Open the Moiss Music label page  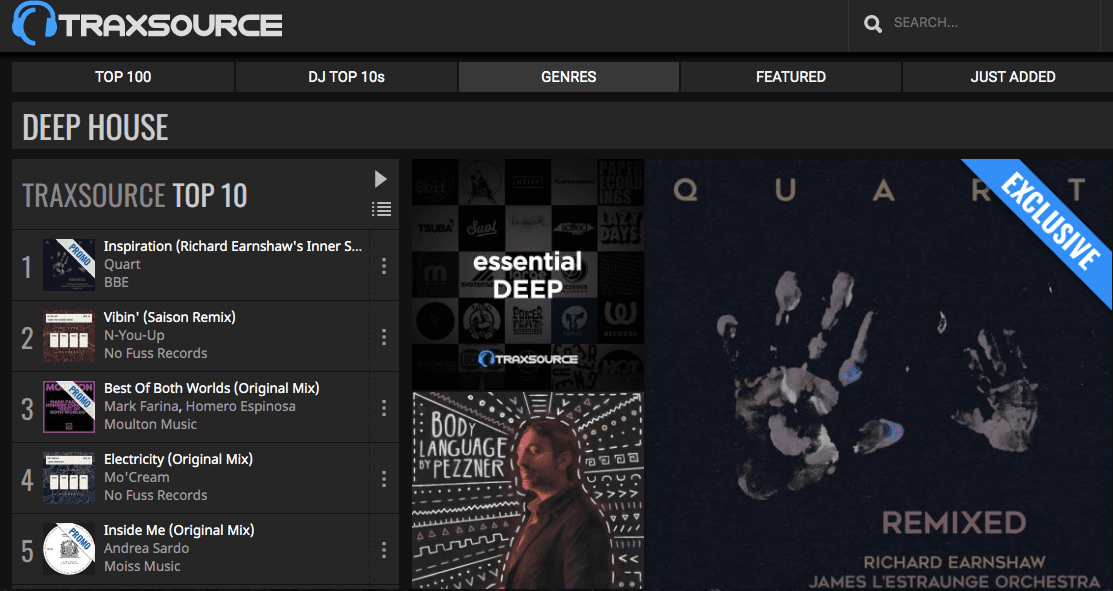[142, 566]
